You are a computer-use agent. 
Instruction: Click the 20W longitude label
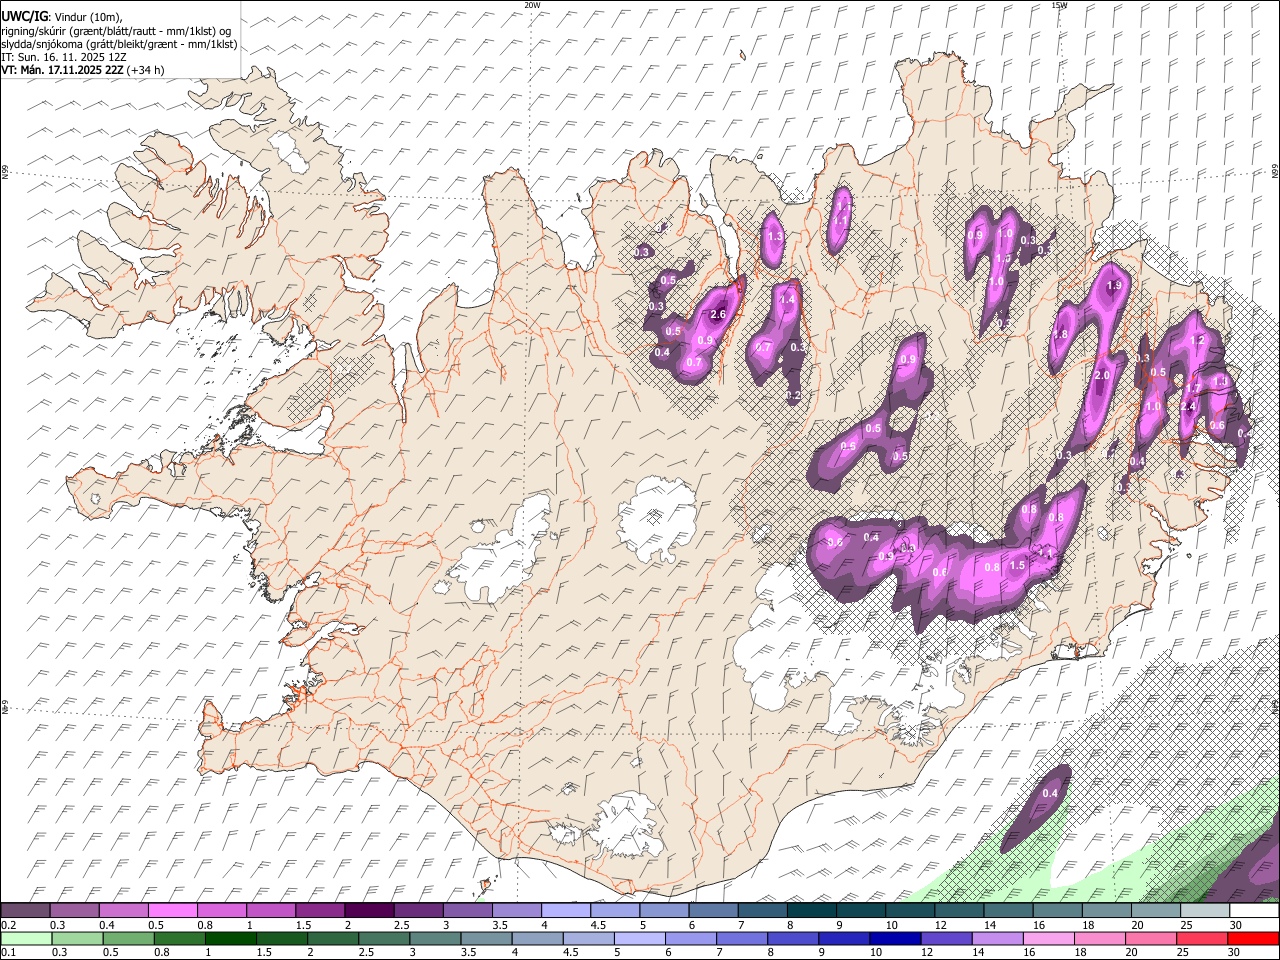[x=532, y=5]
